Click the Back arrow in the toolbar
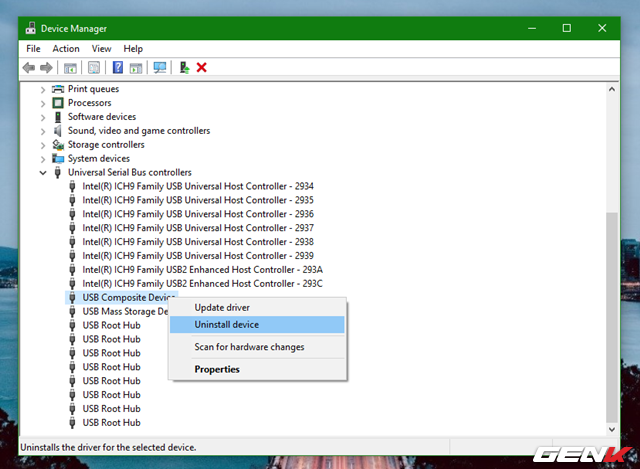Screen dimensions: 640x469 pyautogui.click(x=29, y=67)
